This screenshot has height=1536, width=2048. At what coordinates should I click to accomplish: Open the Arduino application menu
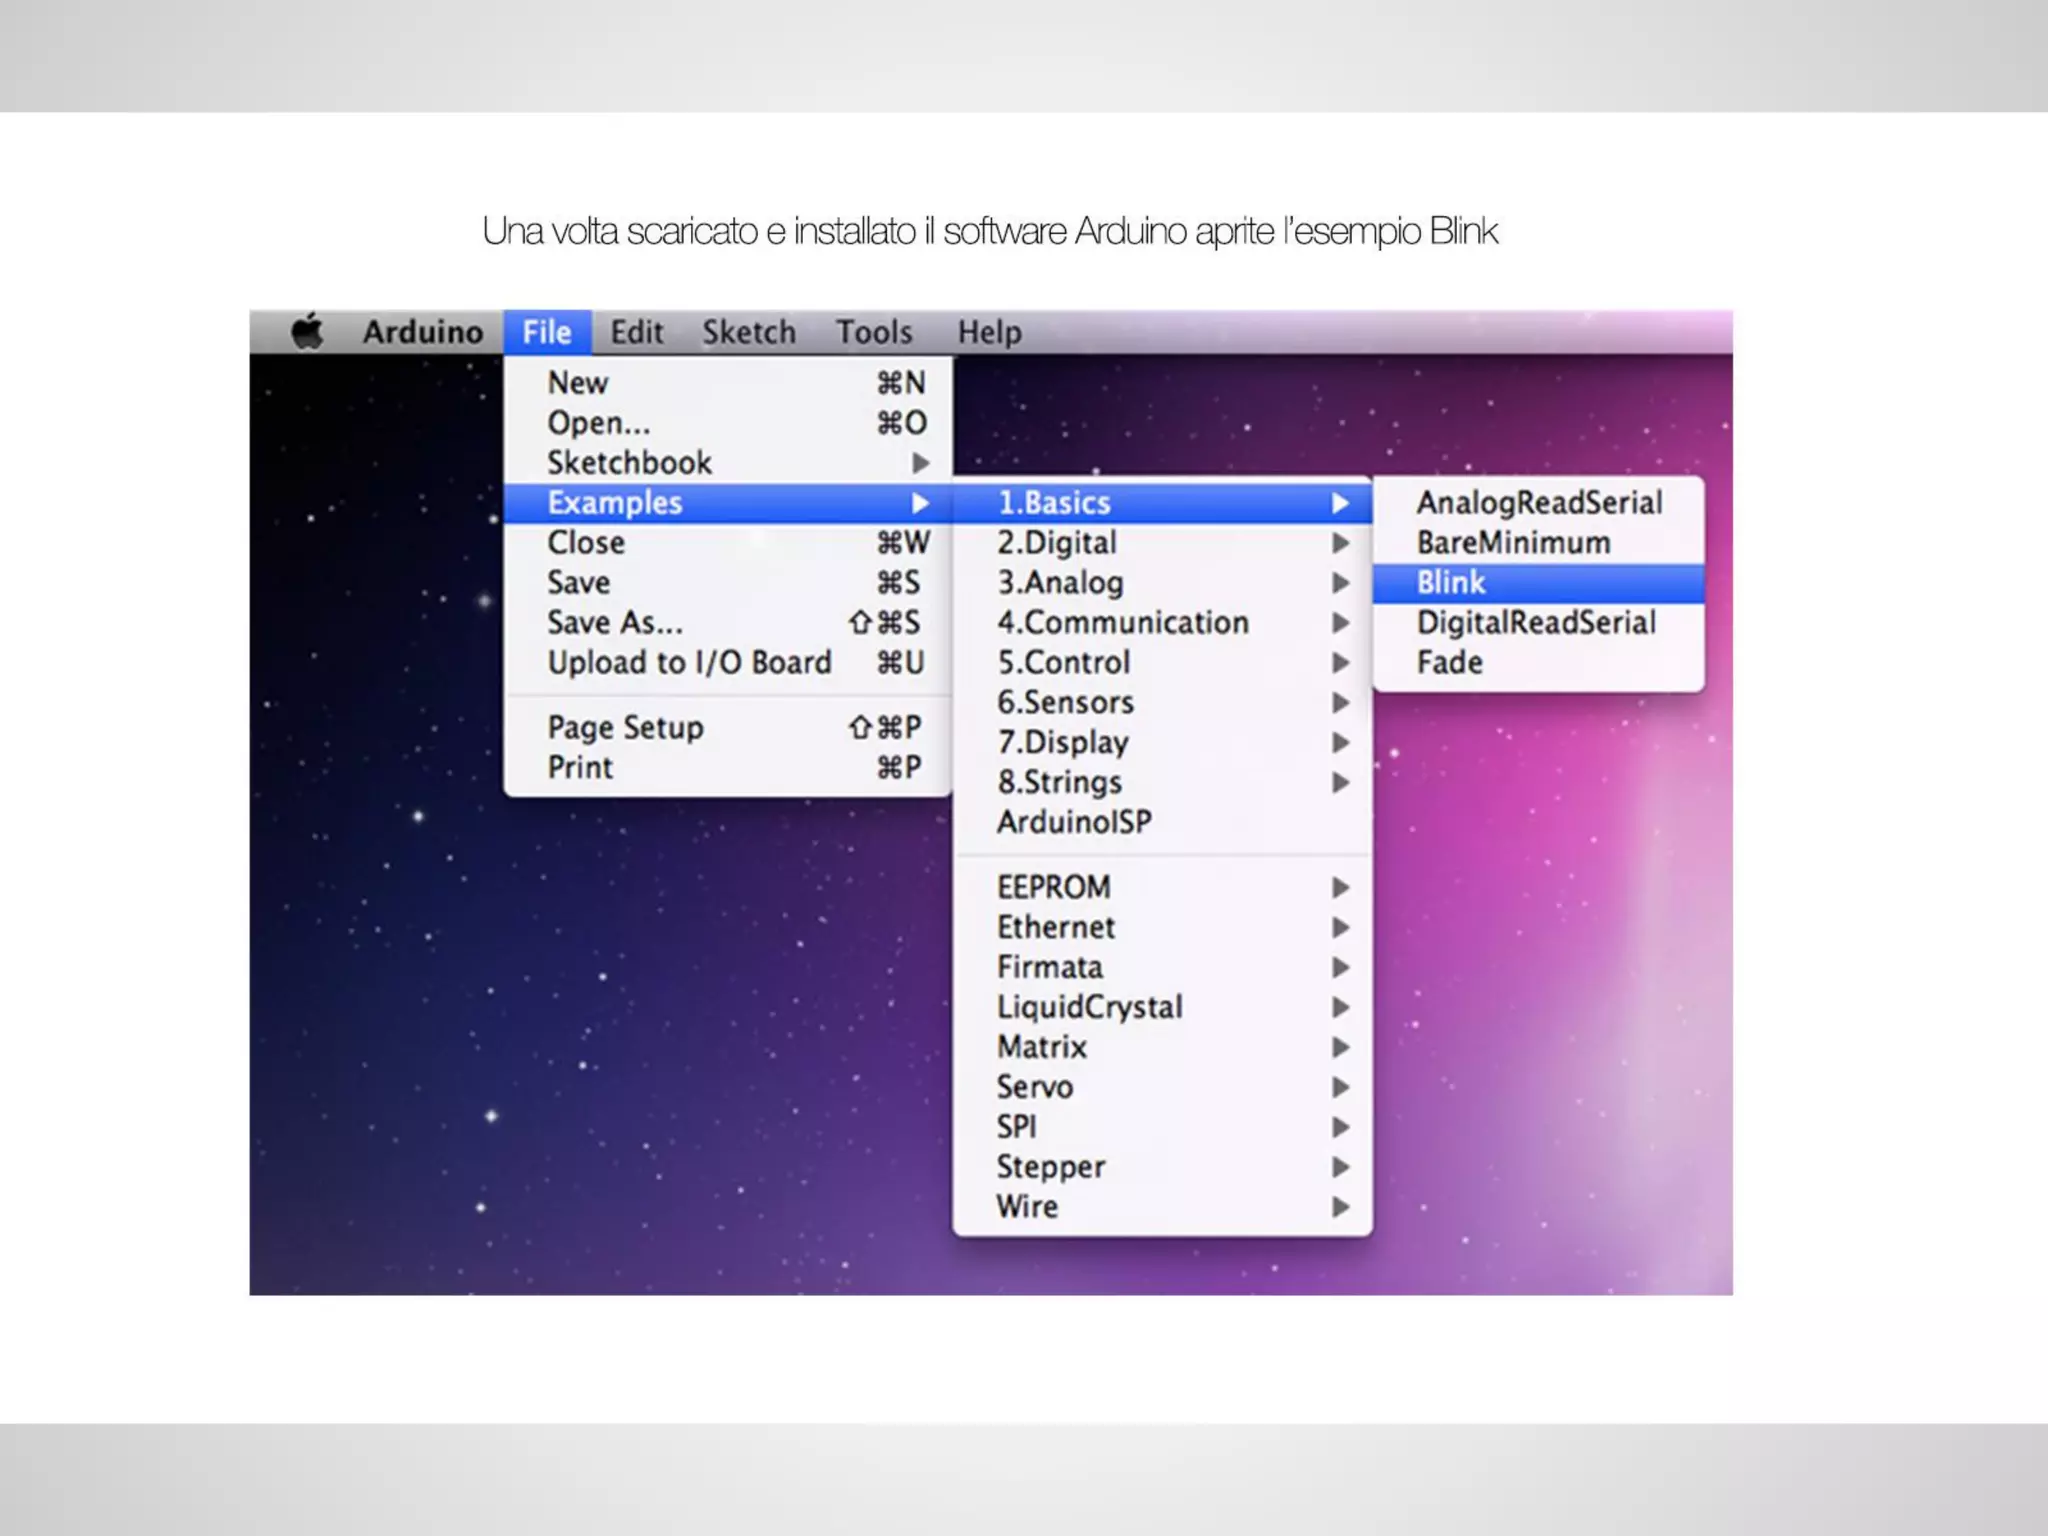tap(423, 332)
